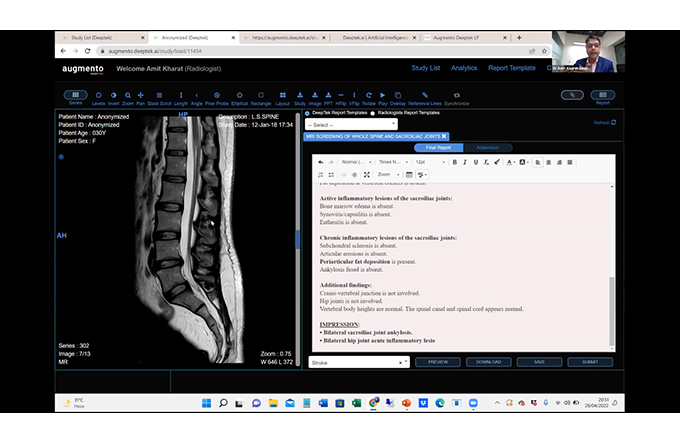Image resolution: width=680 pixels, height=442 pixels.
Task: Open the 12pt font size dropdown
Action: [x=430, y=162]
